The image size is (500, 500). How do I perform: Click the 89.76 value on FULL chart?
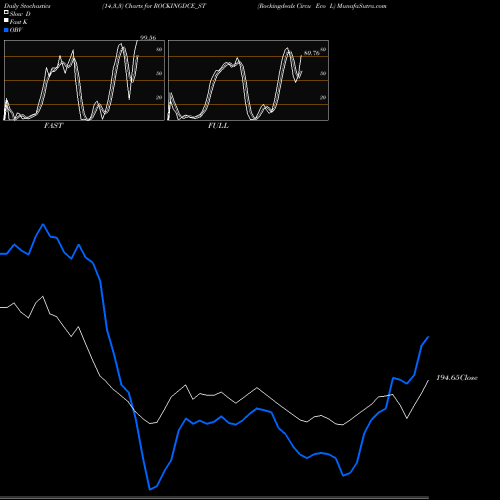coord(312,53)
